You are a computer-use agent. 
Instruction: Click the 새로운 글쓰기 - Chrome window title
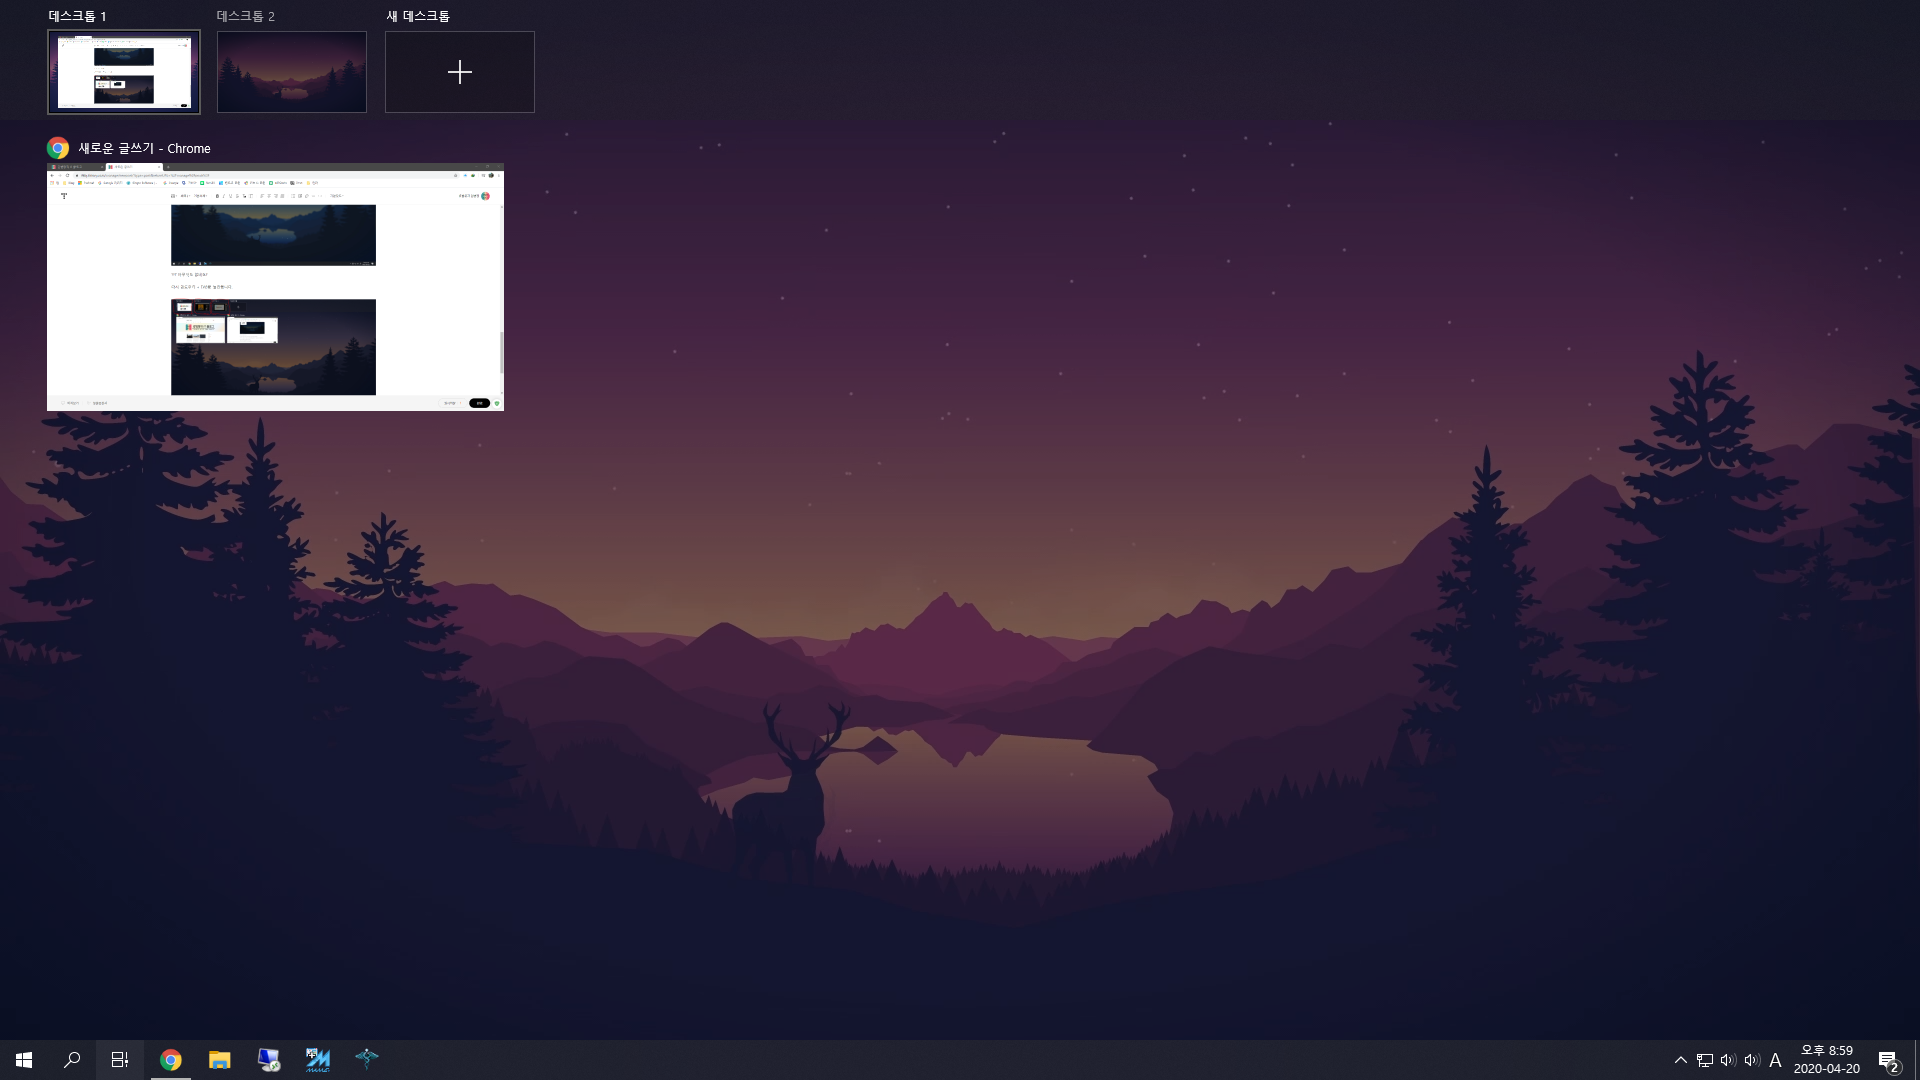click(x=144, y=148)
